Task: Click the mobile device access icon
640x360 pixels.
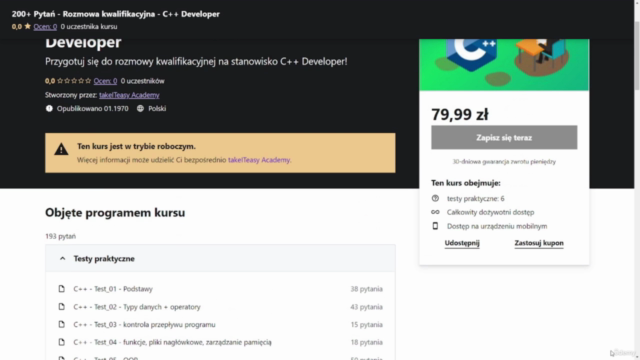Action: pyautogui.click(x=435, y=226)
